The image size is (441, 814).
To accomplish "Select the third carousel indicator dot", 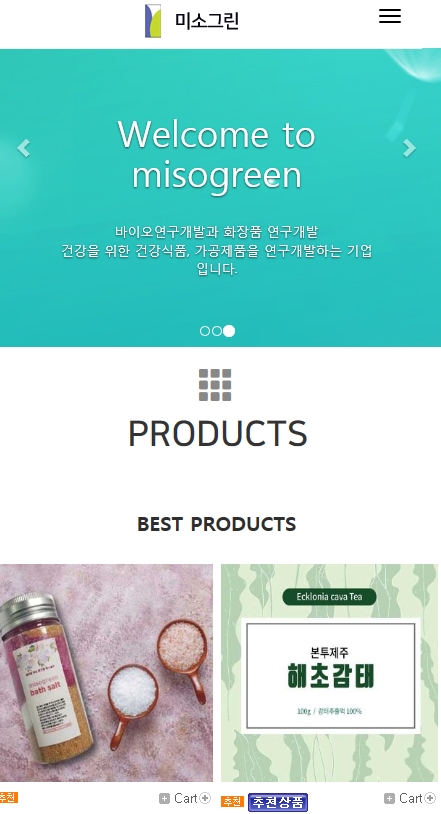I will [229, 331].
